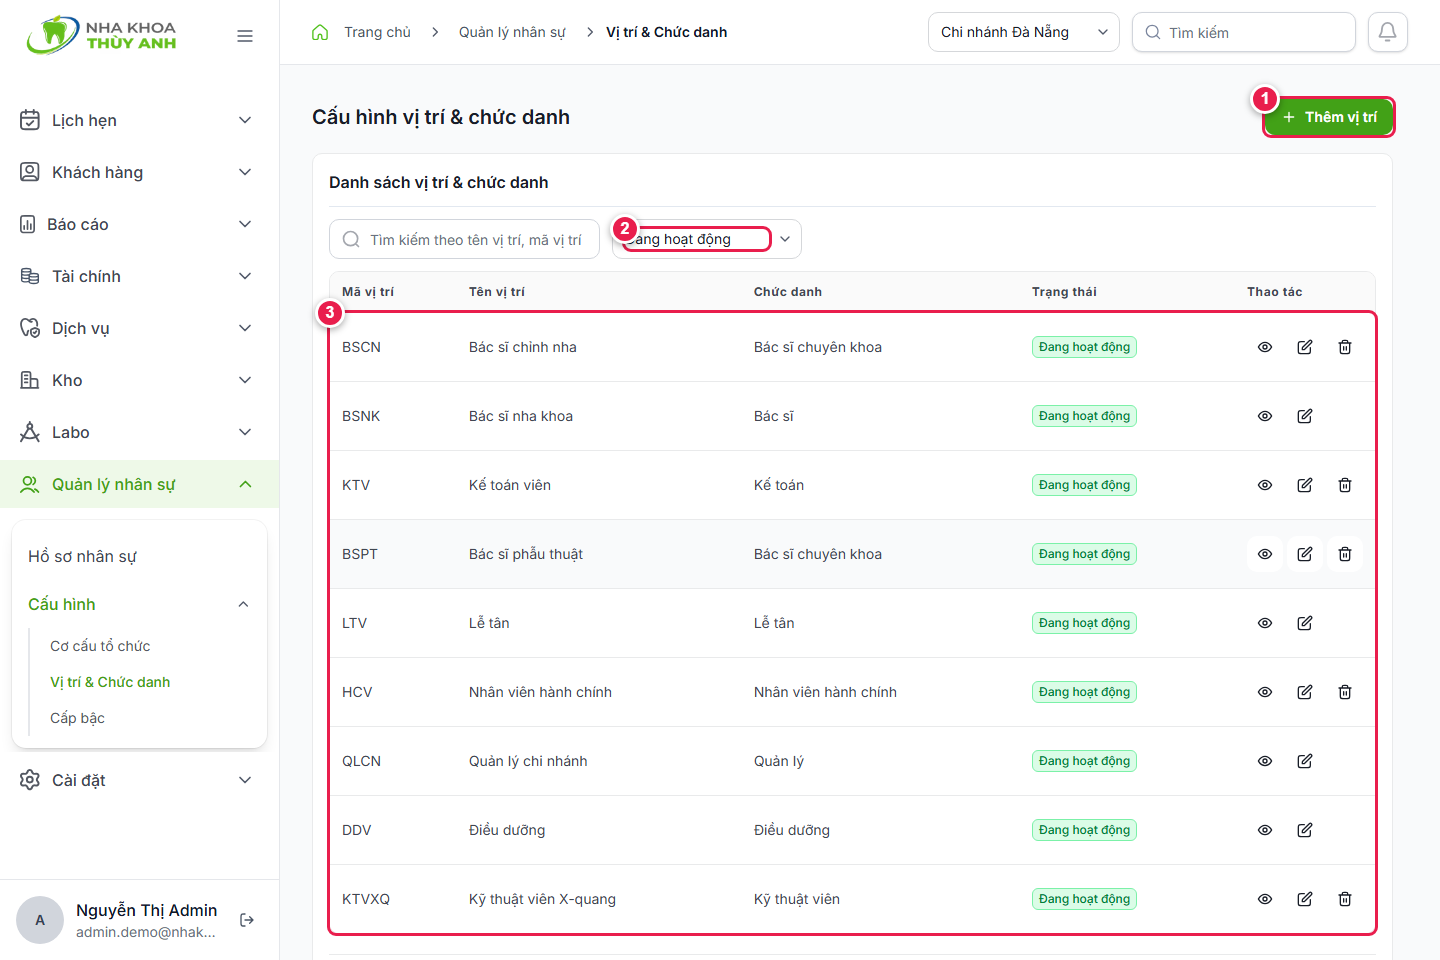
Task: Edit the KTV position
Action: point(1305,485)
